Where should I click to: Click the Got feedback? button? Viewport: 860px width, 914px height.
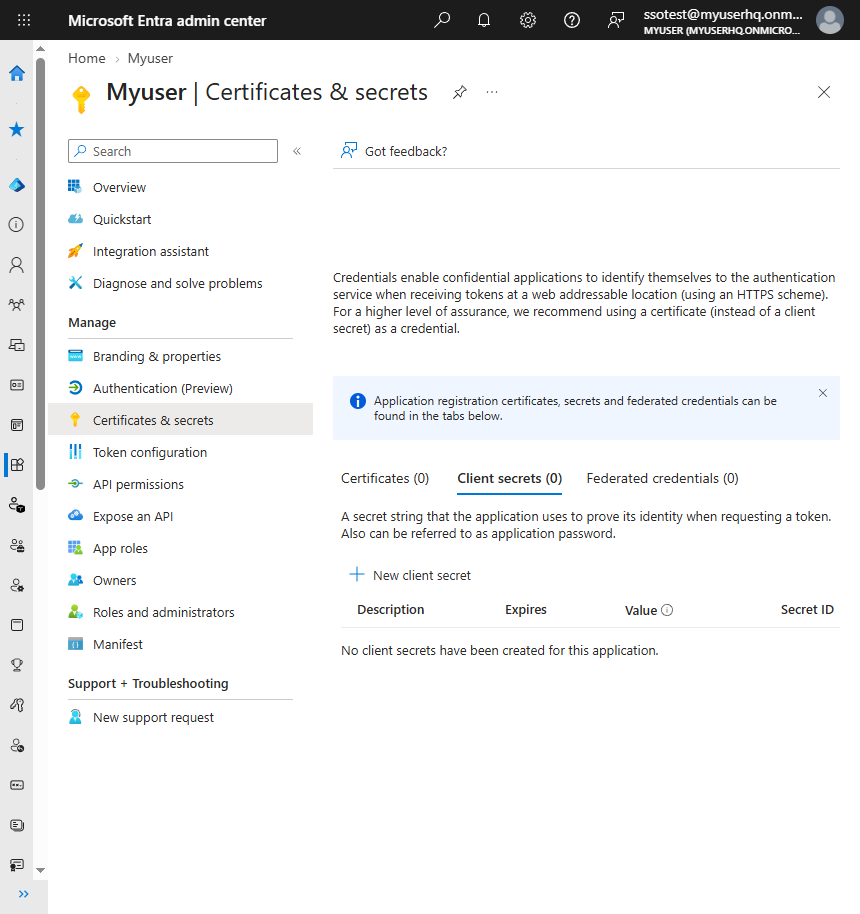(x=394, y=151)
